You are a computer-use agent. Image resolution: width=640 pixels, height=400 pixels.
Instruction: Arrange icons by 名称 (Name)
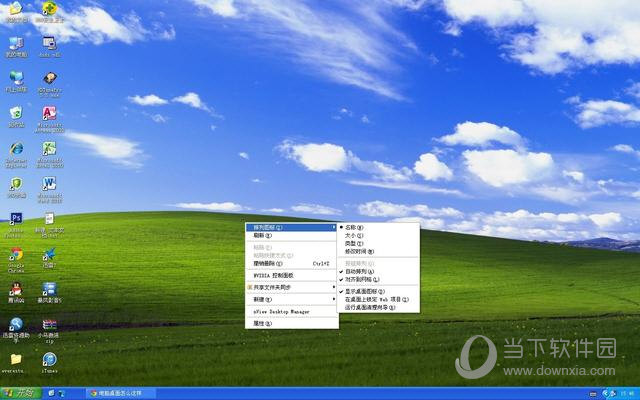[x=378, y=227]
